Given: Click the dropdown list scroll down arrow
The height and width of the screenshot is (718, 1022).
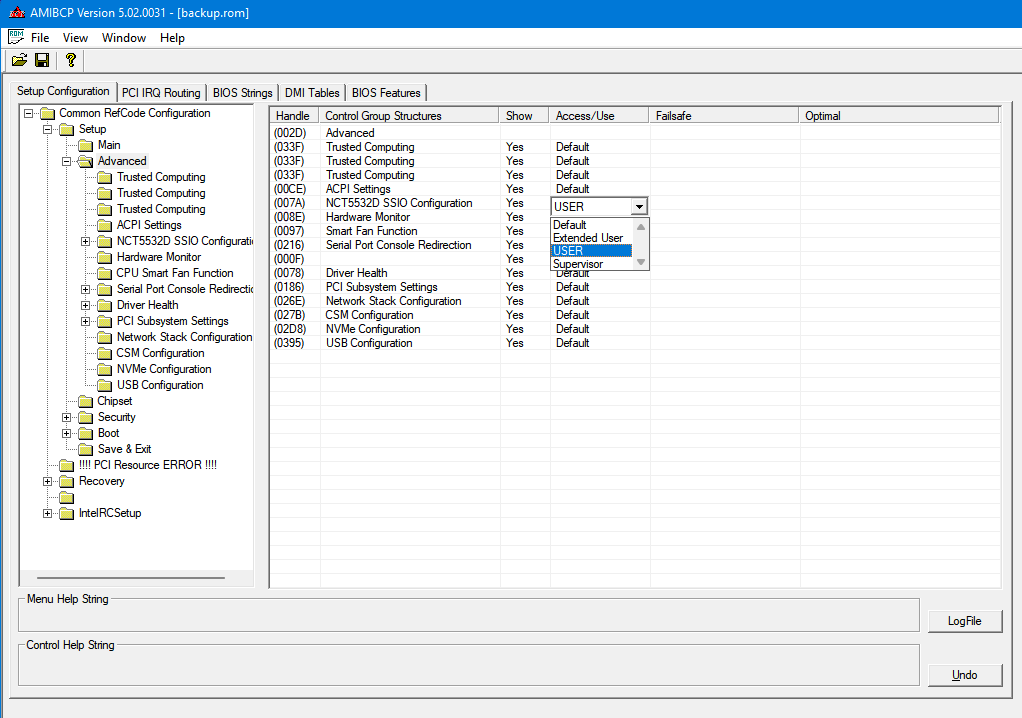Looking at the screenshot, I should pyautogui.click(x=641, y=262).
